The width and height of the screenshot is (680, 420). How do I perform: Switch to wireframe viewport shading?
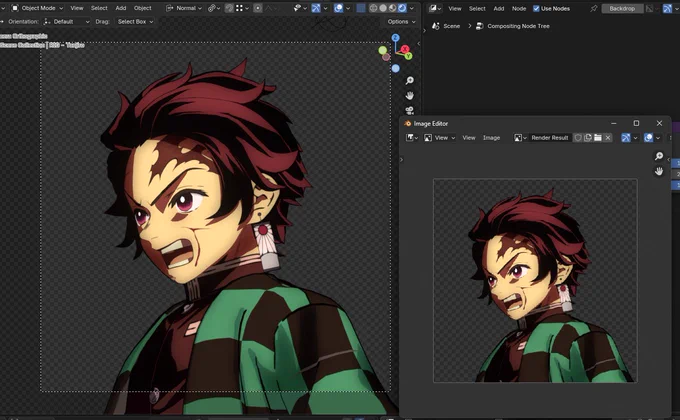click(x=373, y=8)
